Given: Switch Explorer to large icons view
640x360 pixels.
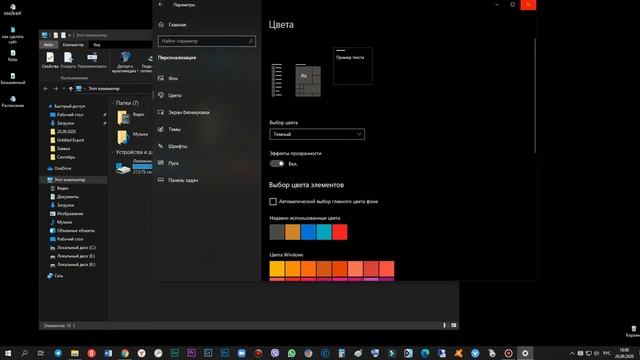Looking at the screenshot, I should [453, 325].
